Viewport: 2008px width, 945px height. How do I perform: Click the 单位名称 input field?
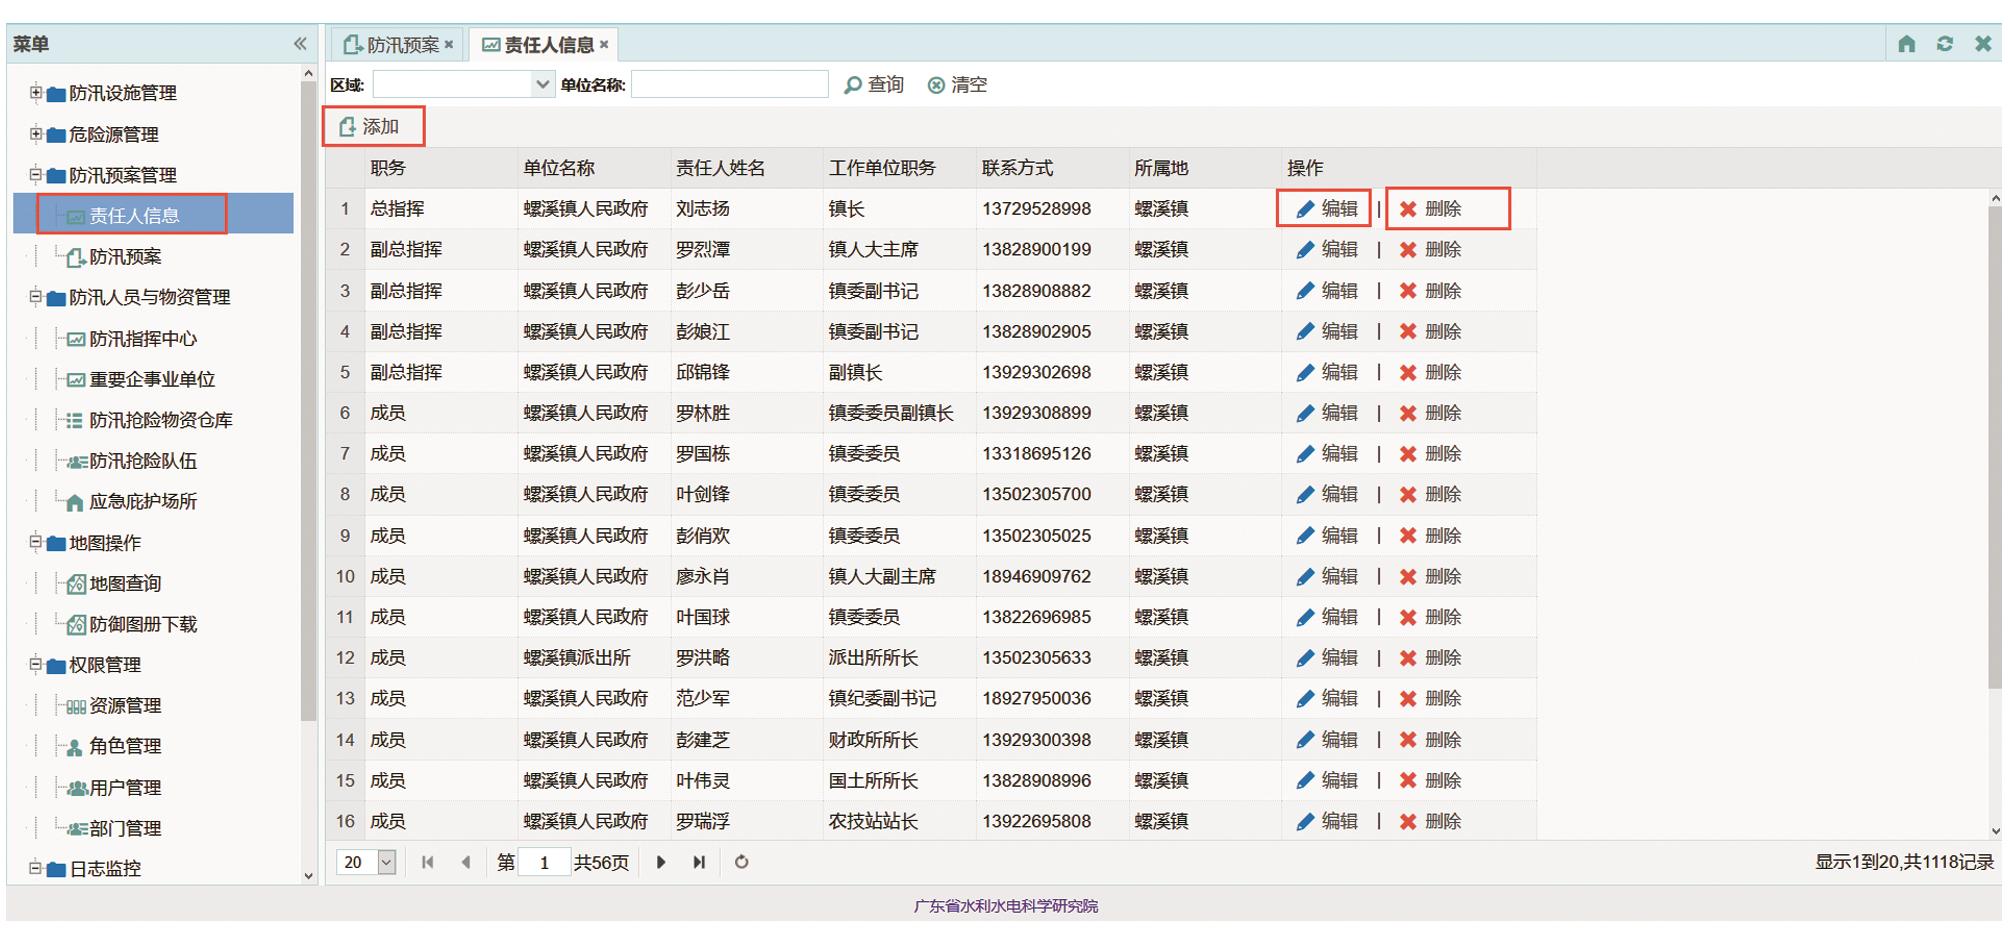[x=729, y=85]
